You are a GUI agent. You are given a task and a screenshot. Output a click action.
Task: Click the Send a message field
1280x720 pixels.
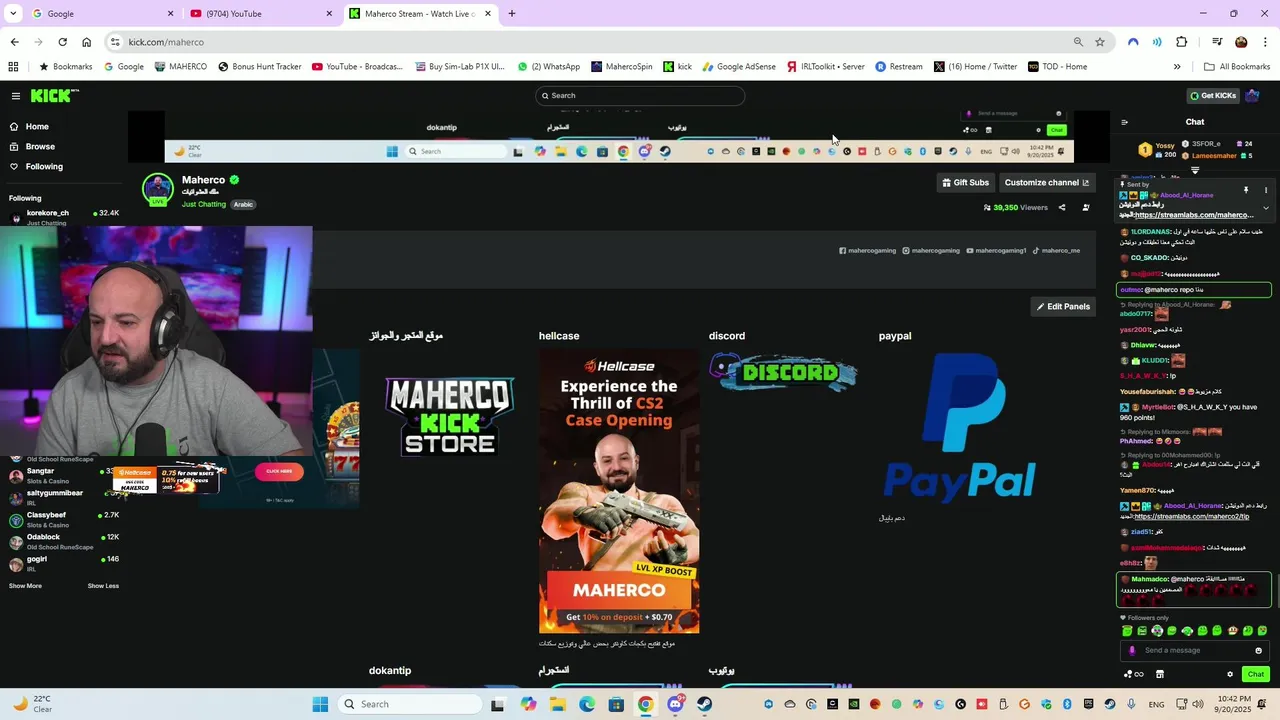click(1193, 650)
